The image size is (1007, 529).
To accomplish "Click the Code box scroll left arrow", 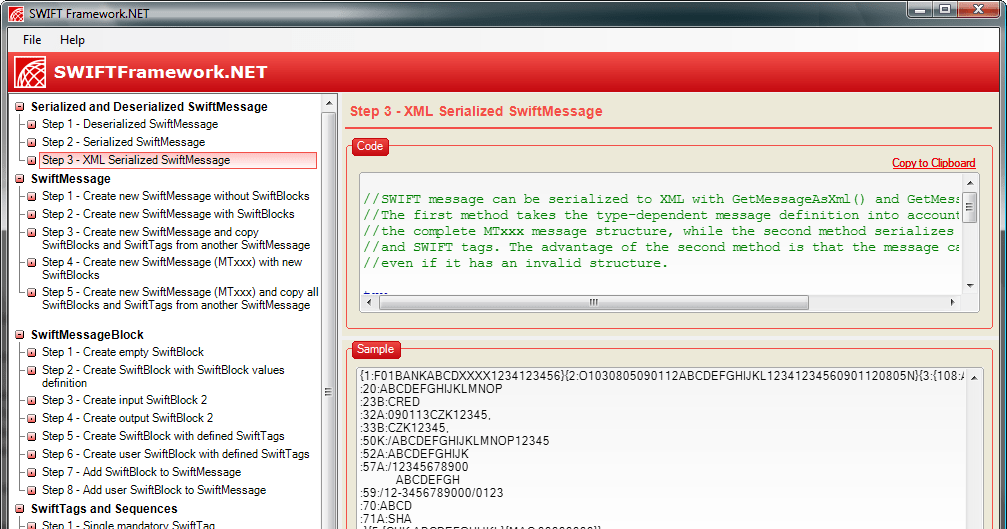I will click(x=367, y=302).
